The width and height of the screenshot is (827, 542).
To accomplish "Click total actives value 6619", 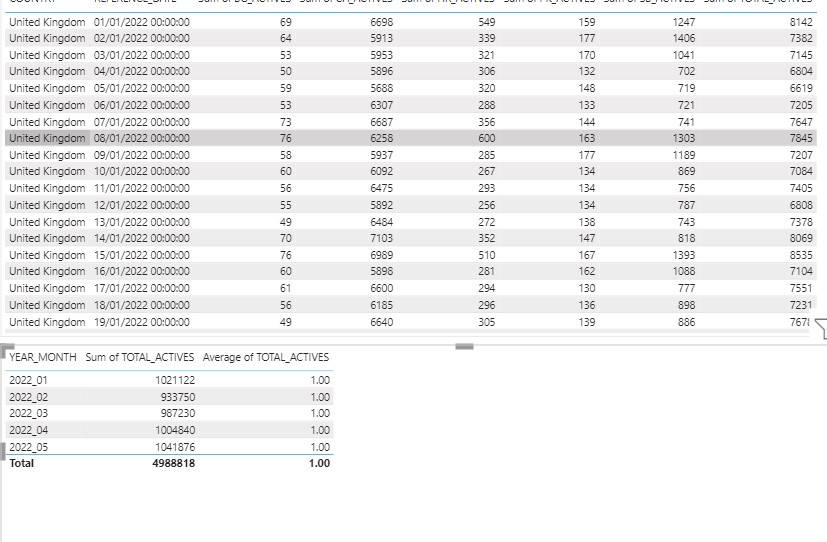I will [801, 88].
